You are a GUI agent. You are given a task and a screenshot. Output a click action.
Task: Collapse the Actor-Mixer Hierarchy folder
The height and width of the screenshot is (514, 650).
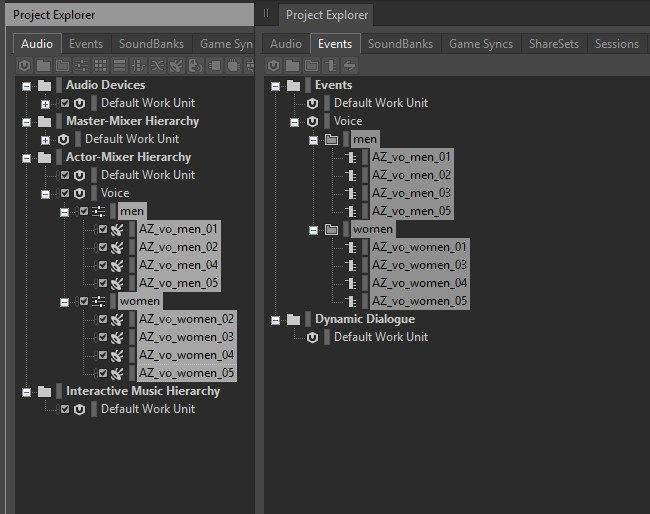click(27, 158)
